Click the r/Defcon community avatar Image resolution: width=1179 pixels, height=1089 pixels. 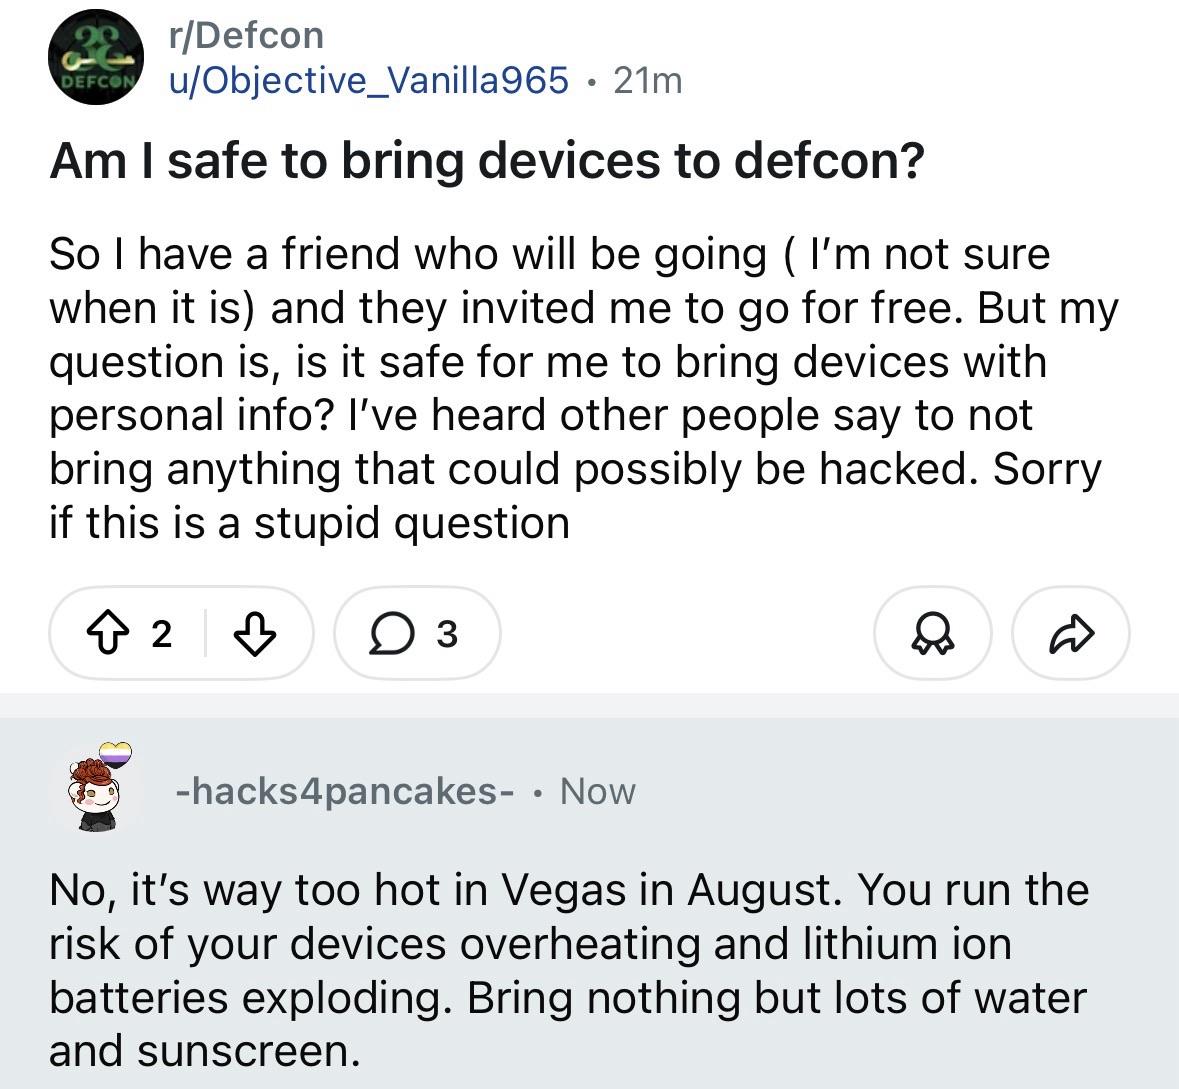pyautogui.click(x=95, y=56)
